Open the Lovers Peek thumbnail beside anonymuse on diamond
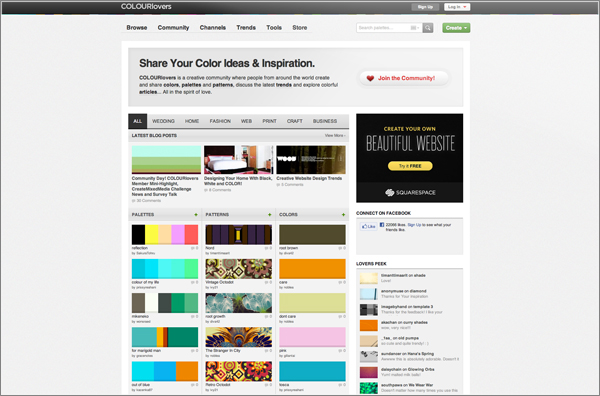The height and width of the screenshot is (396, 600). click(x=368, y=294)
